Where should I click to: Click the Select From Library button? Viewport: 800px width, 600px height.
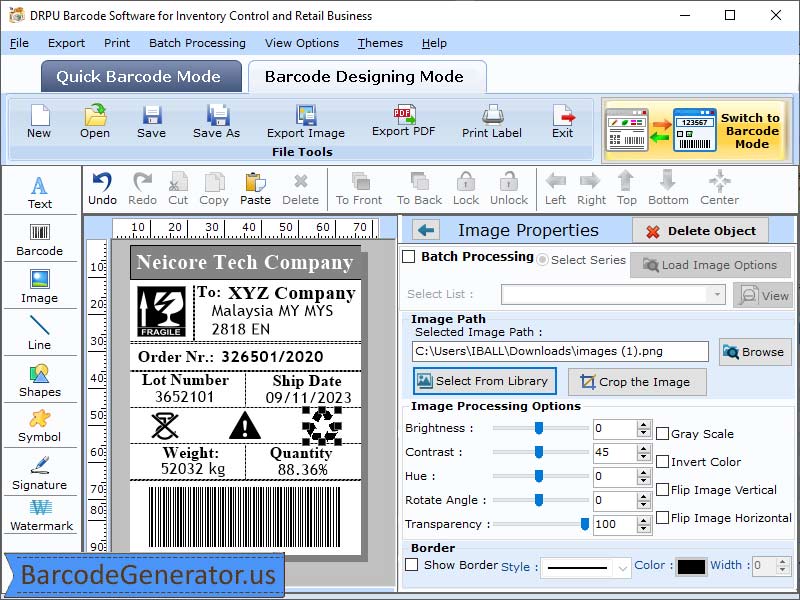coord(484,381)
